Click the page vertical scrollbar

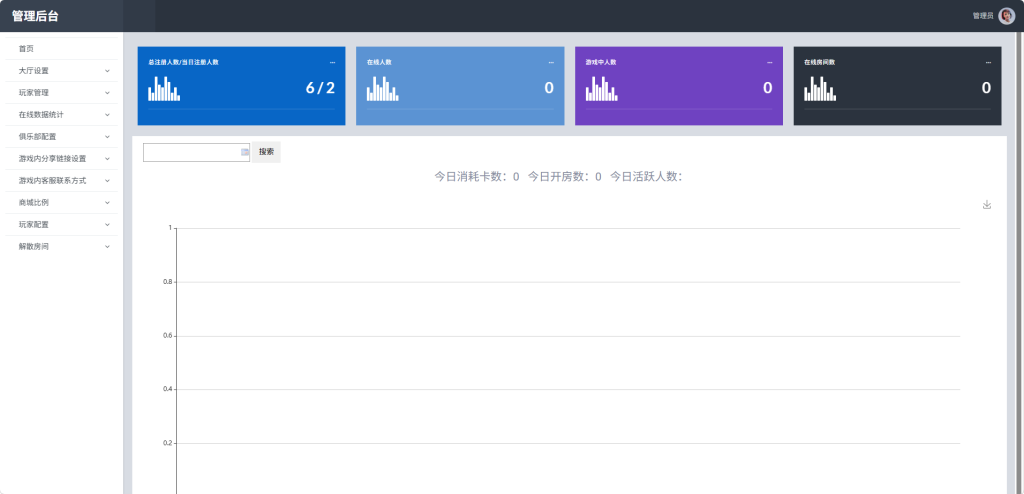(x=1020, y=263)
